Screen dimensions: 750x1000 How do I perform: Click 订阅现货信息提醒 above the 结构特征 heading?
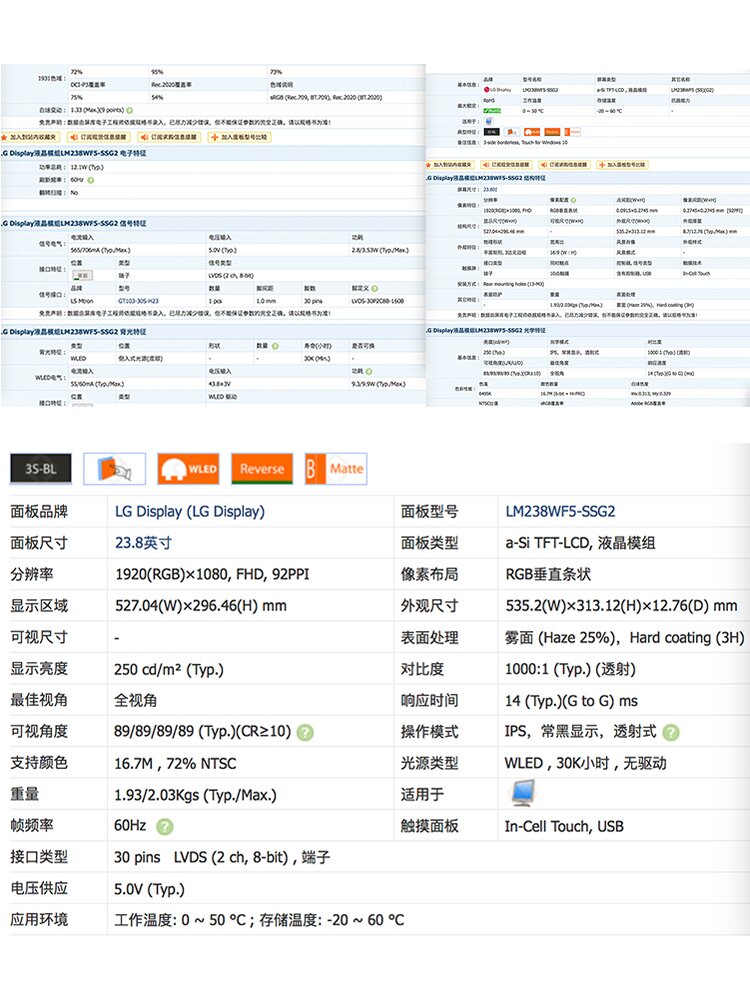[x=508, y=165]
